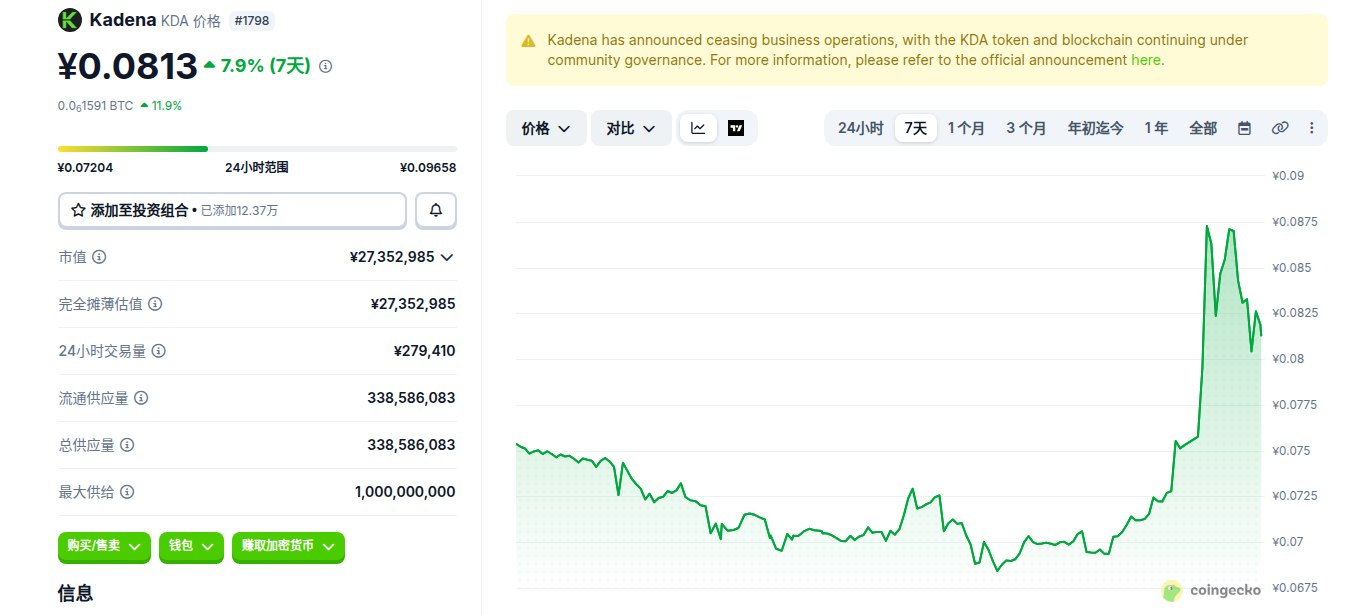Screen dimensions: 1360x615
Task: Expand the market cap chevron
Action: pyautogui.click(x=447, y=257)
